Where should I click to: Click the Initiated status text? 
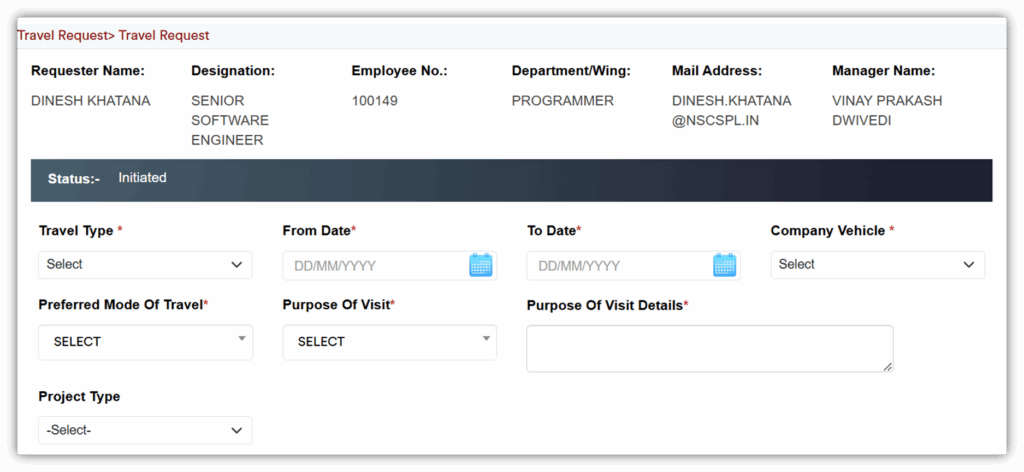coord(142,178)
